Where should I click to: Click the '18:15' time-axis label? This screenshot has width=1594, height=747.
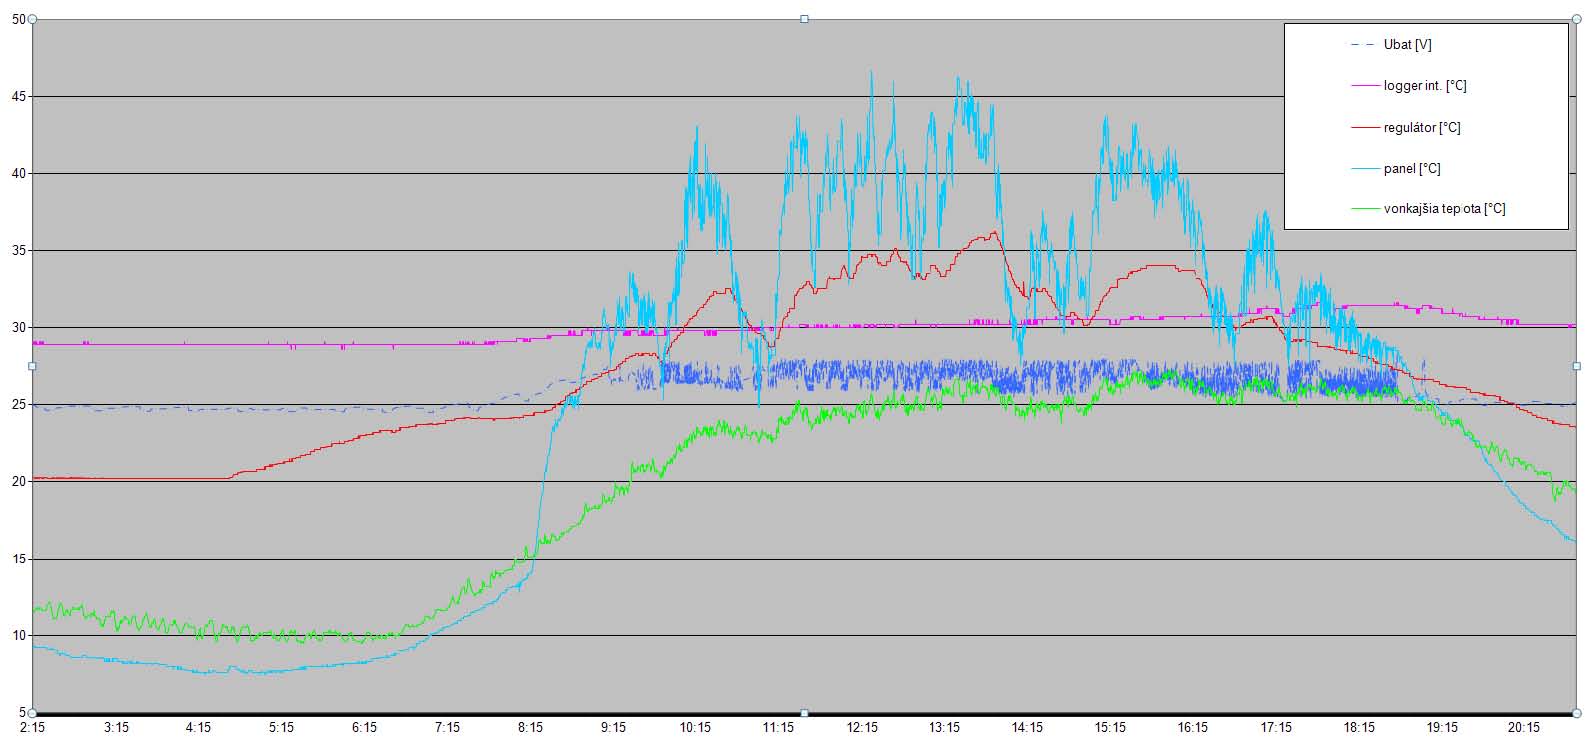[x=1359, y=728]
